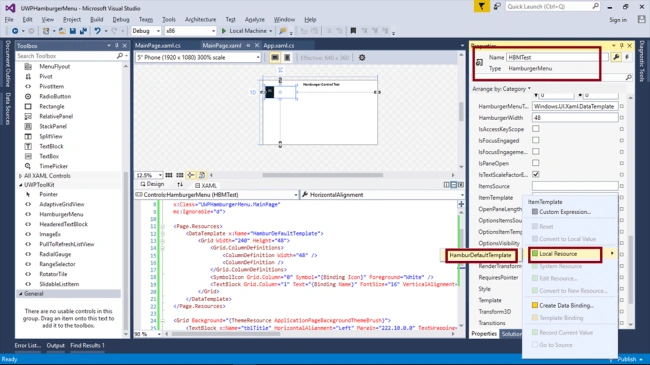Click the bookmark toolbar icon
The height and width of the screenshot is (365, 650).
[x=353, y=31]
